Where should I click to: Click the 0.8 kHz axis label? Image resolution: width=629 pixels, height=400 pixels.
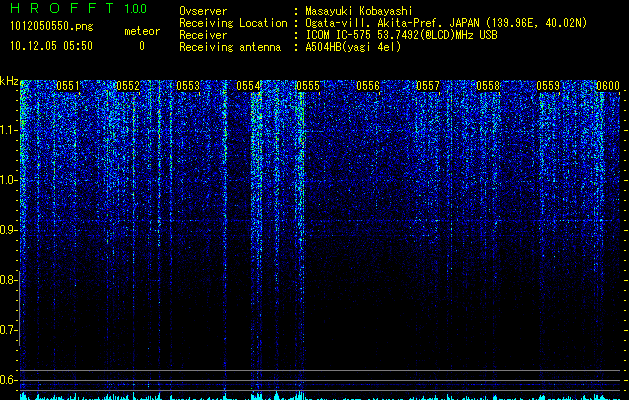8,280
